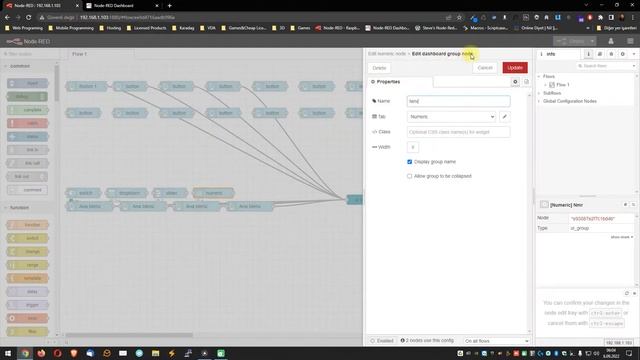This screenshot has width=640, height=360.
Task: Open Windows Start menu
Action: coord(8,353)
